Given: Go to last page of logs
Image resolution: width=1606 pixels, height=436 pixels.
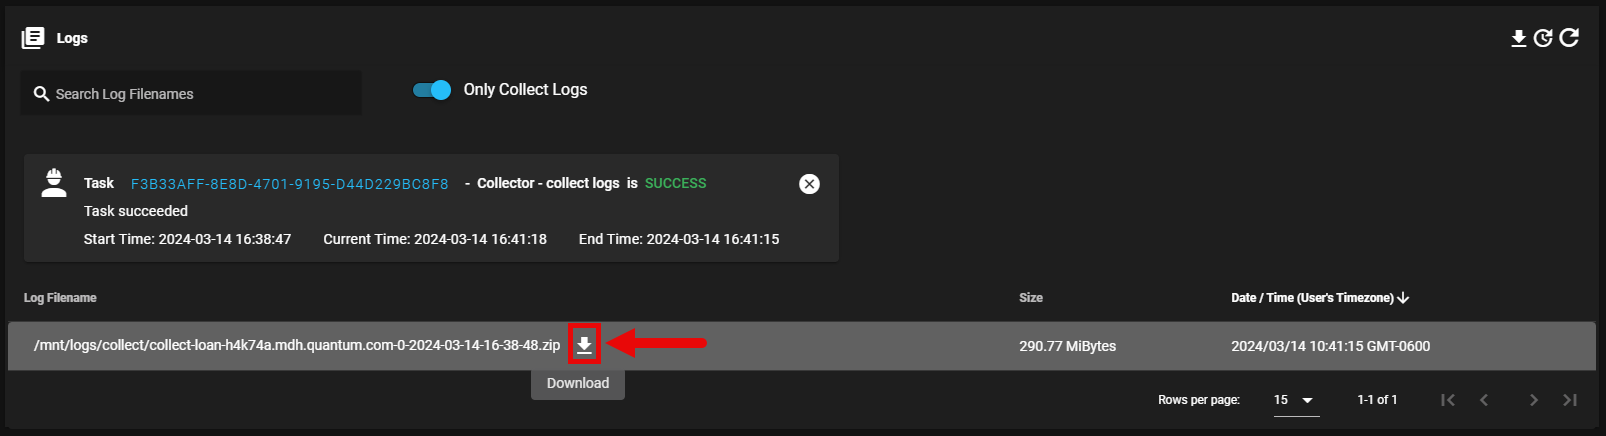Looking at the screenshot, I should 1570,400.
